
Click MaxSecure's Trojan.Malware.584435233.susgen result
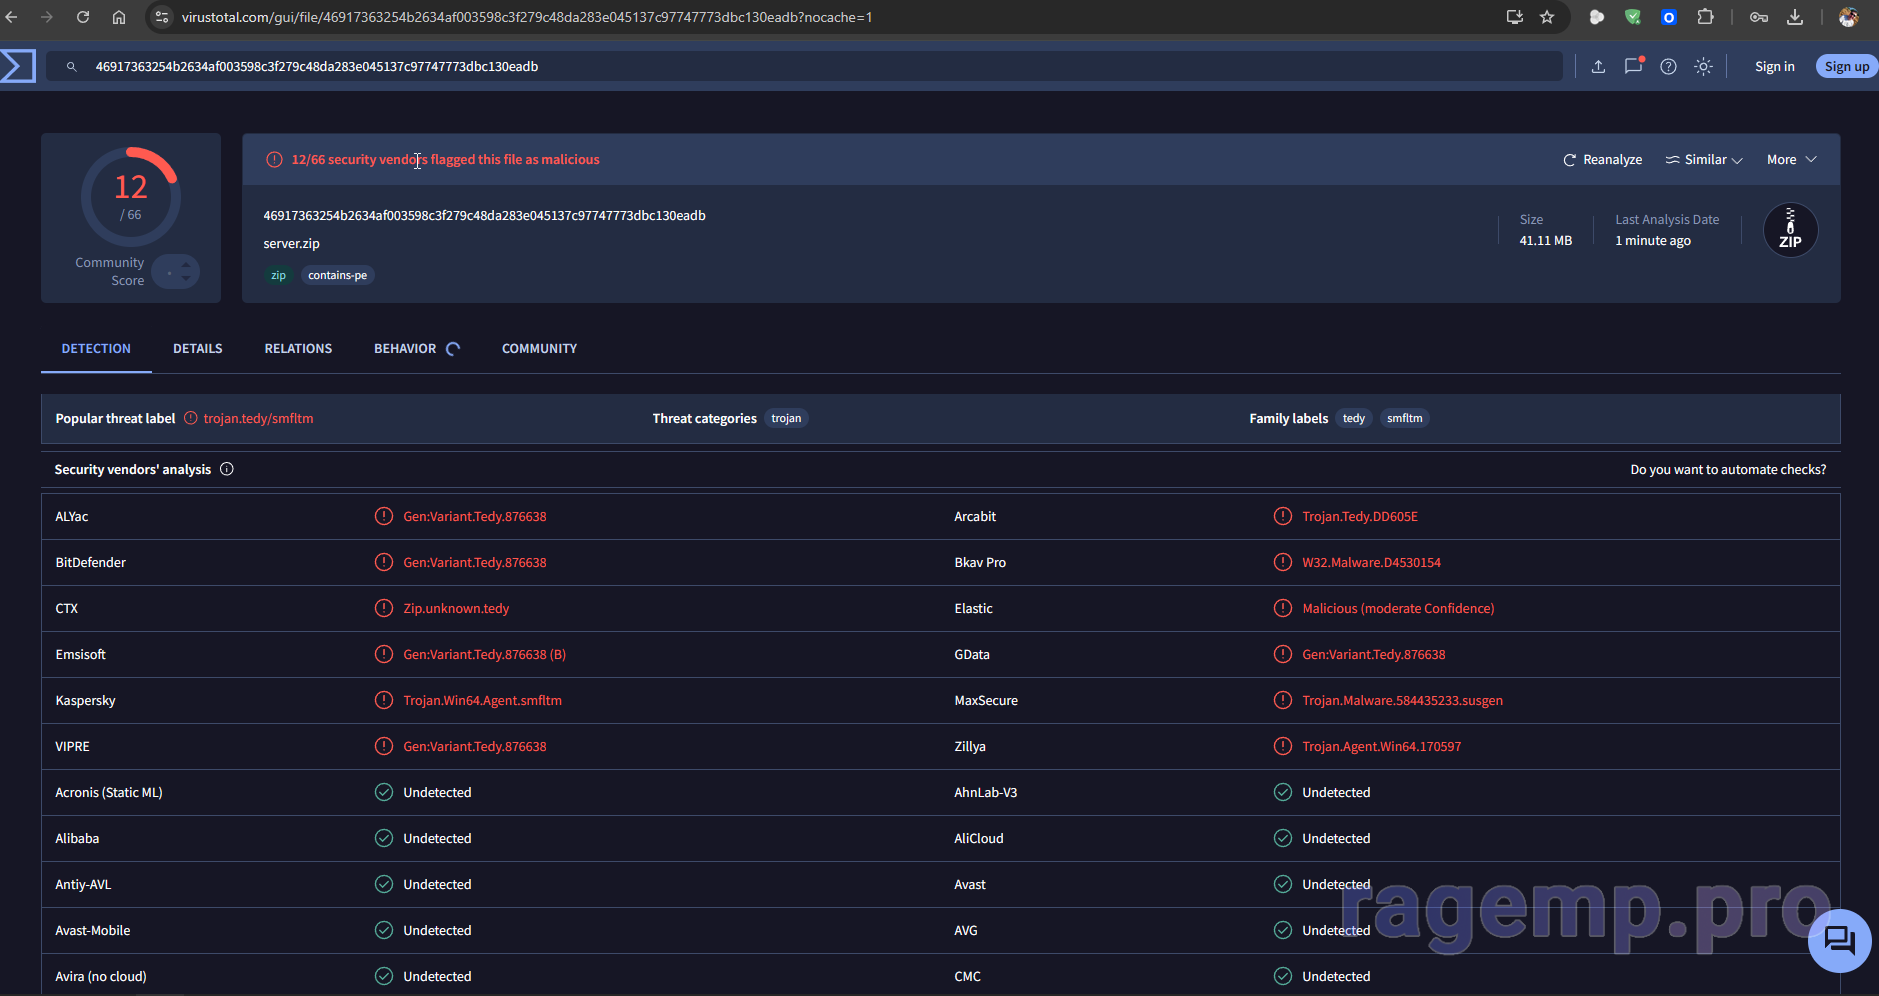1402,701
